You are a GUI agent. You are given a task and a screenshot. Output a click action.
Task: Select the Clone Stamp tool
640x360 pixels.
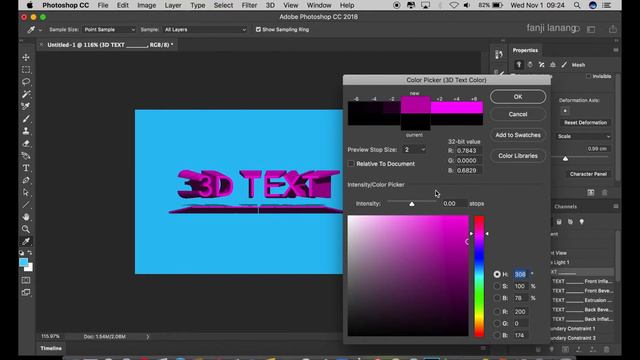pyautogui.click(x=26, y=131)
